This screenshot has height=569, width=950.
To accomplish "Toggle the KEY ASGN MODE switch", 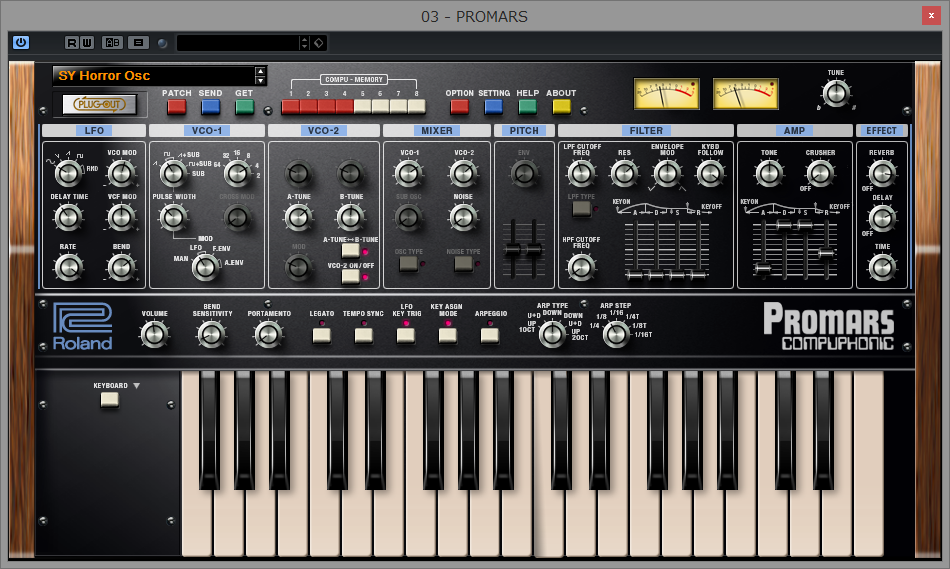I will pos(448,336).
